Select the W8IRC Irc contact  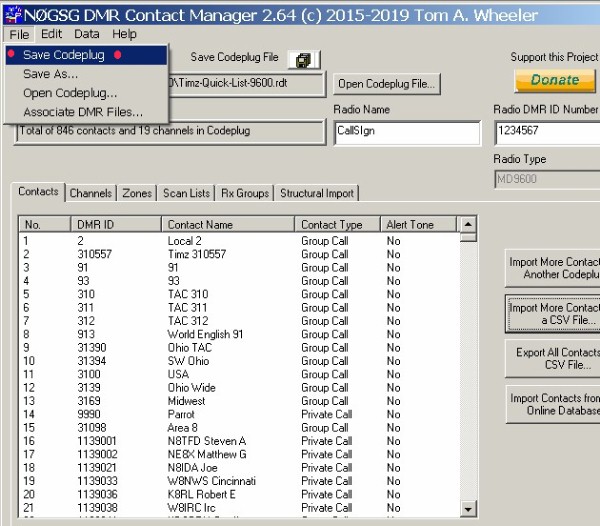(239, 508)
